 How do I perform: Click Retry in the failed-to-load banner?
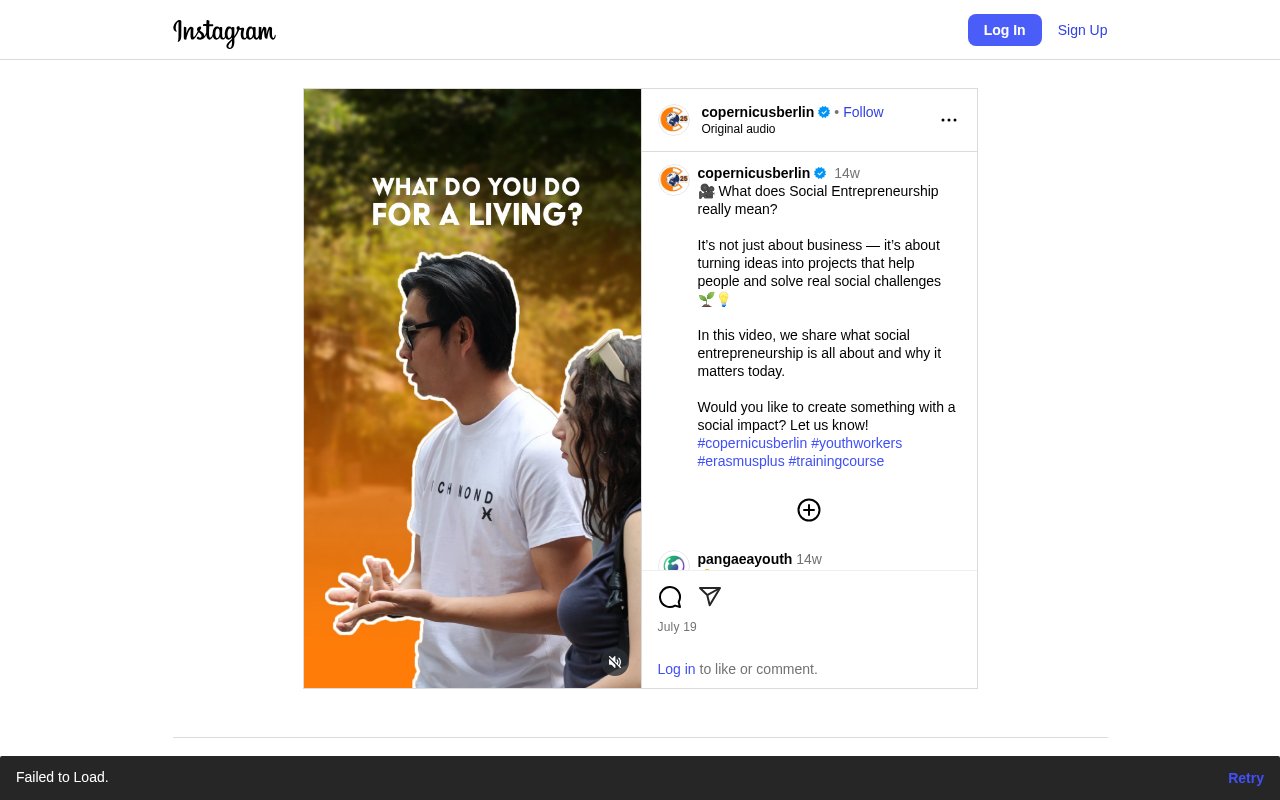click(x=1245, y=778)
